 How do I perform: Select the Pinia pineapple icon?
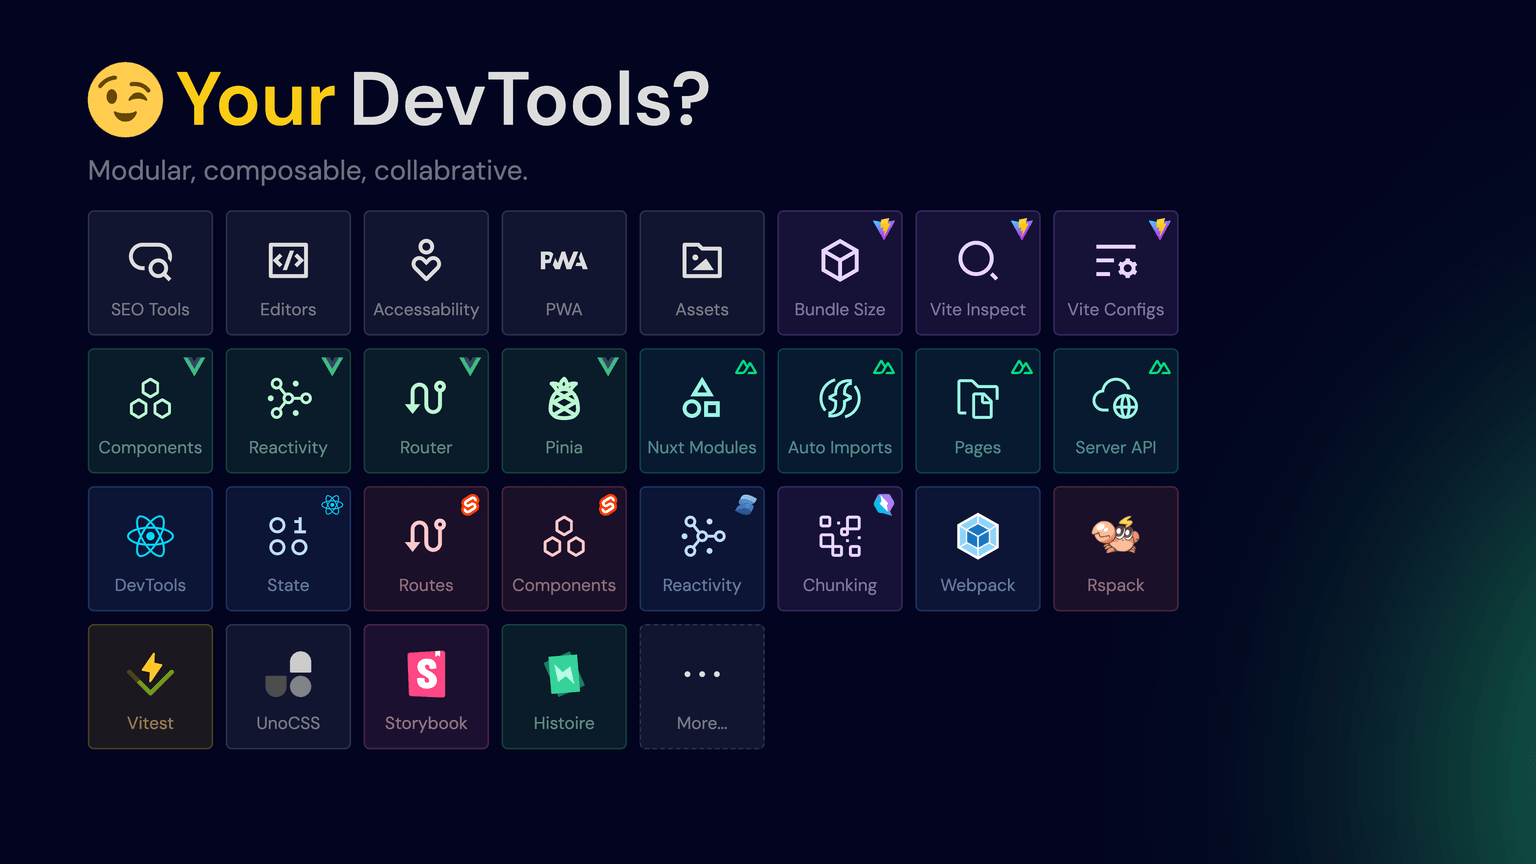(564, 400)
